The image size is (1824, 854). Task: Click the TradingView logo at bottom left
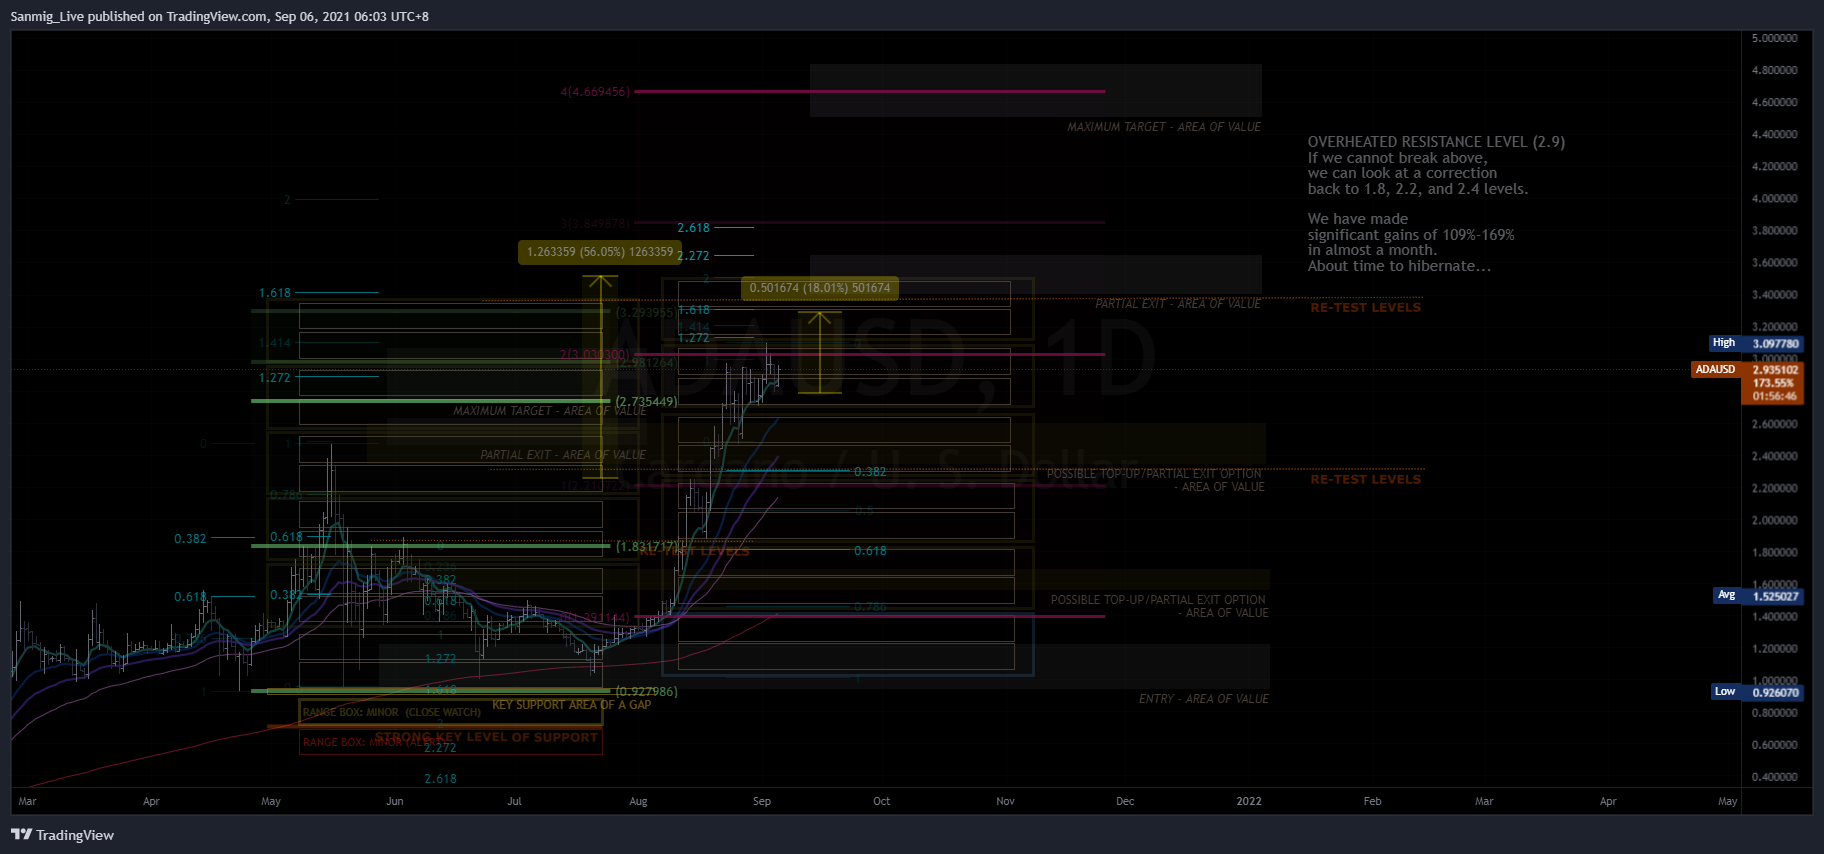click(62, 835)
